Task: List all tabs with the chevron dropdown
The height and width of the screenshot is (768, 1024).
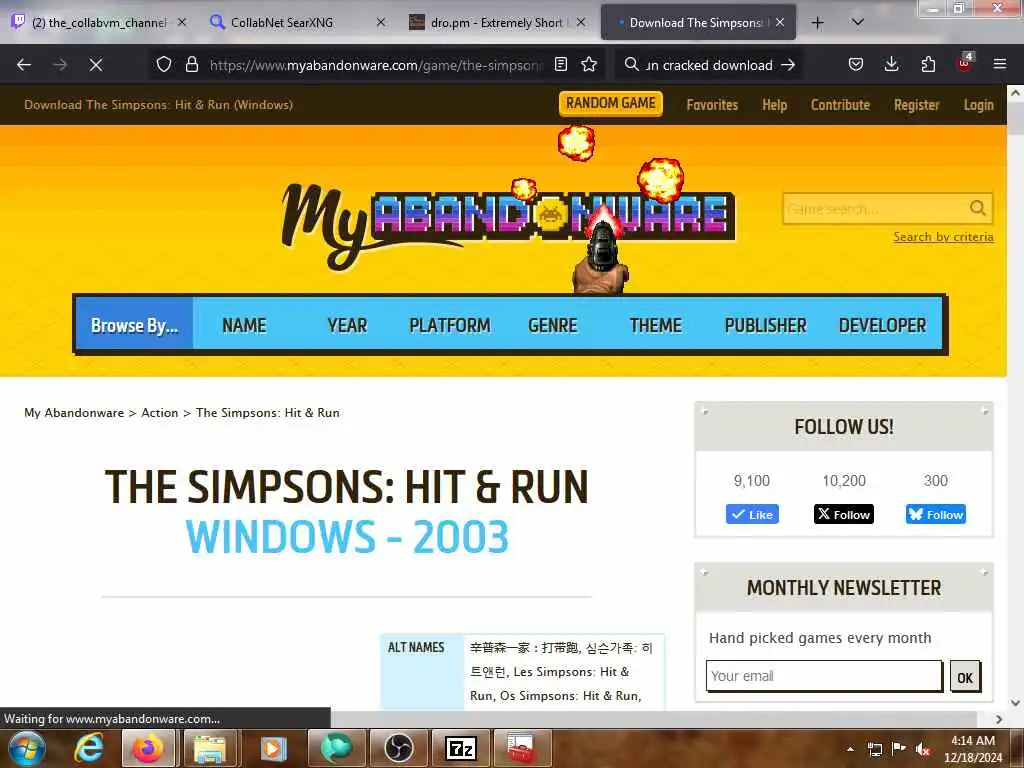Action: coord(858,22)
